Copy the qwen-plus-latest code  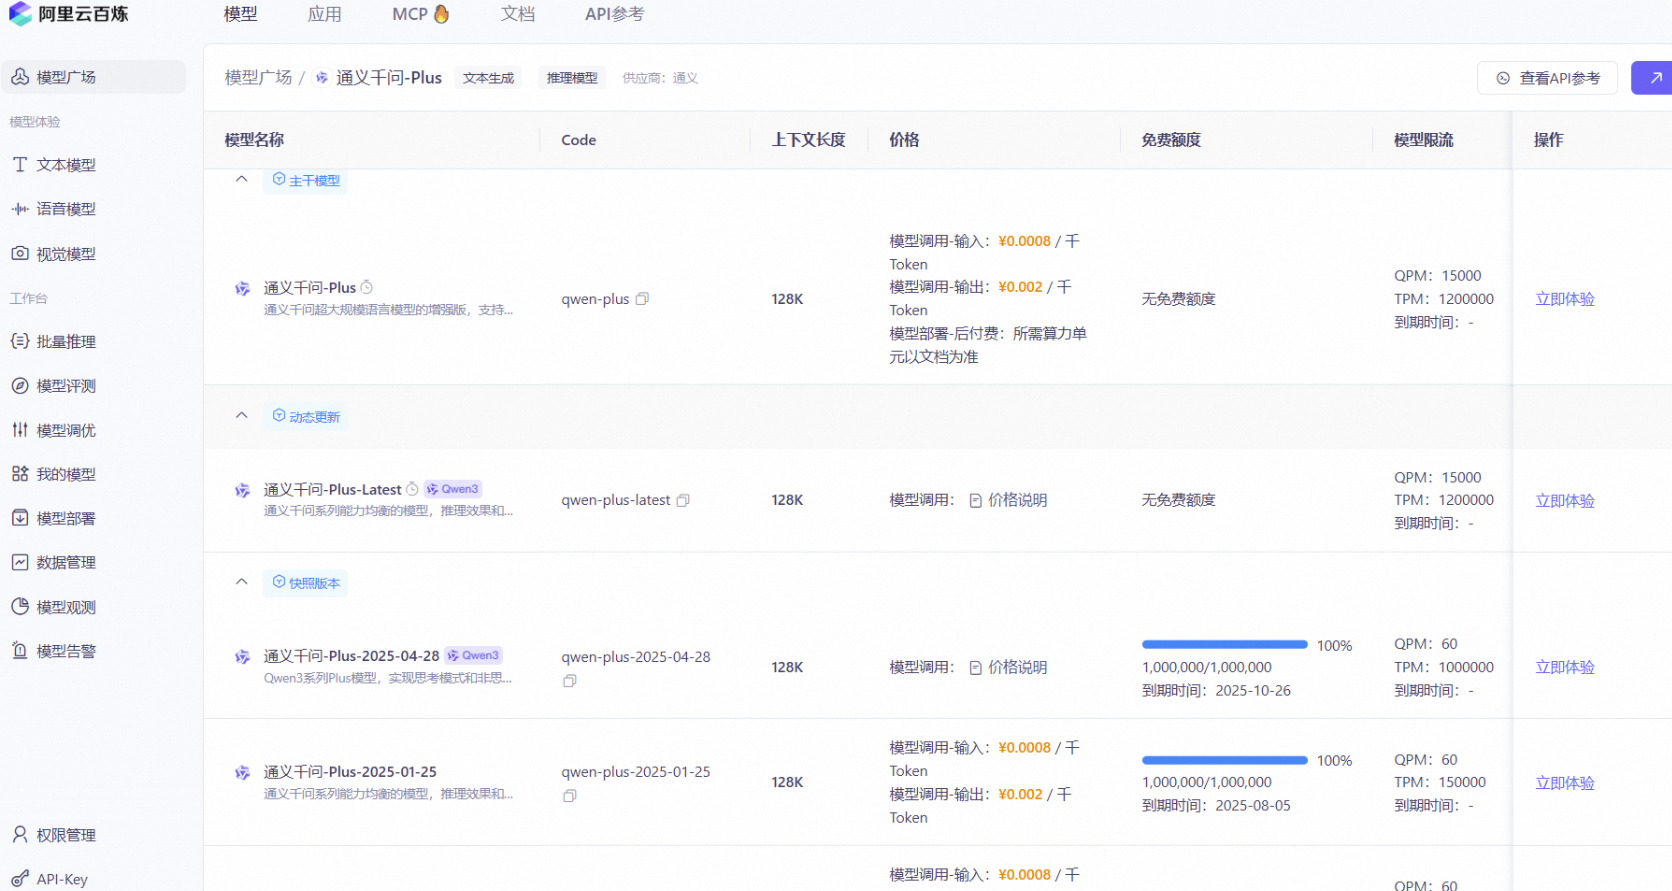tap(683, 500)
